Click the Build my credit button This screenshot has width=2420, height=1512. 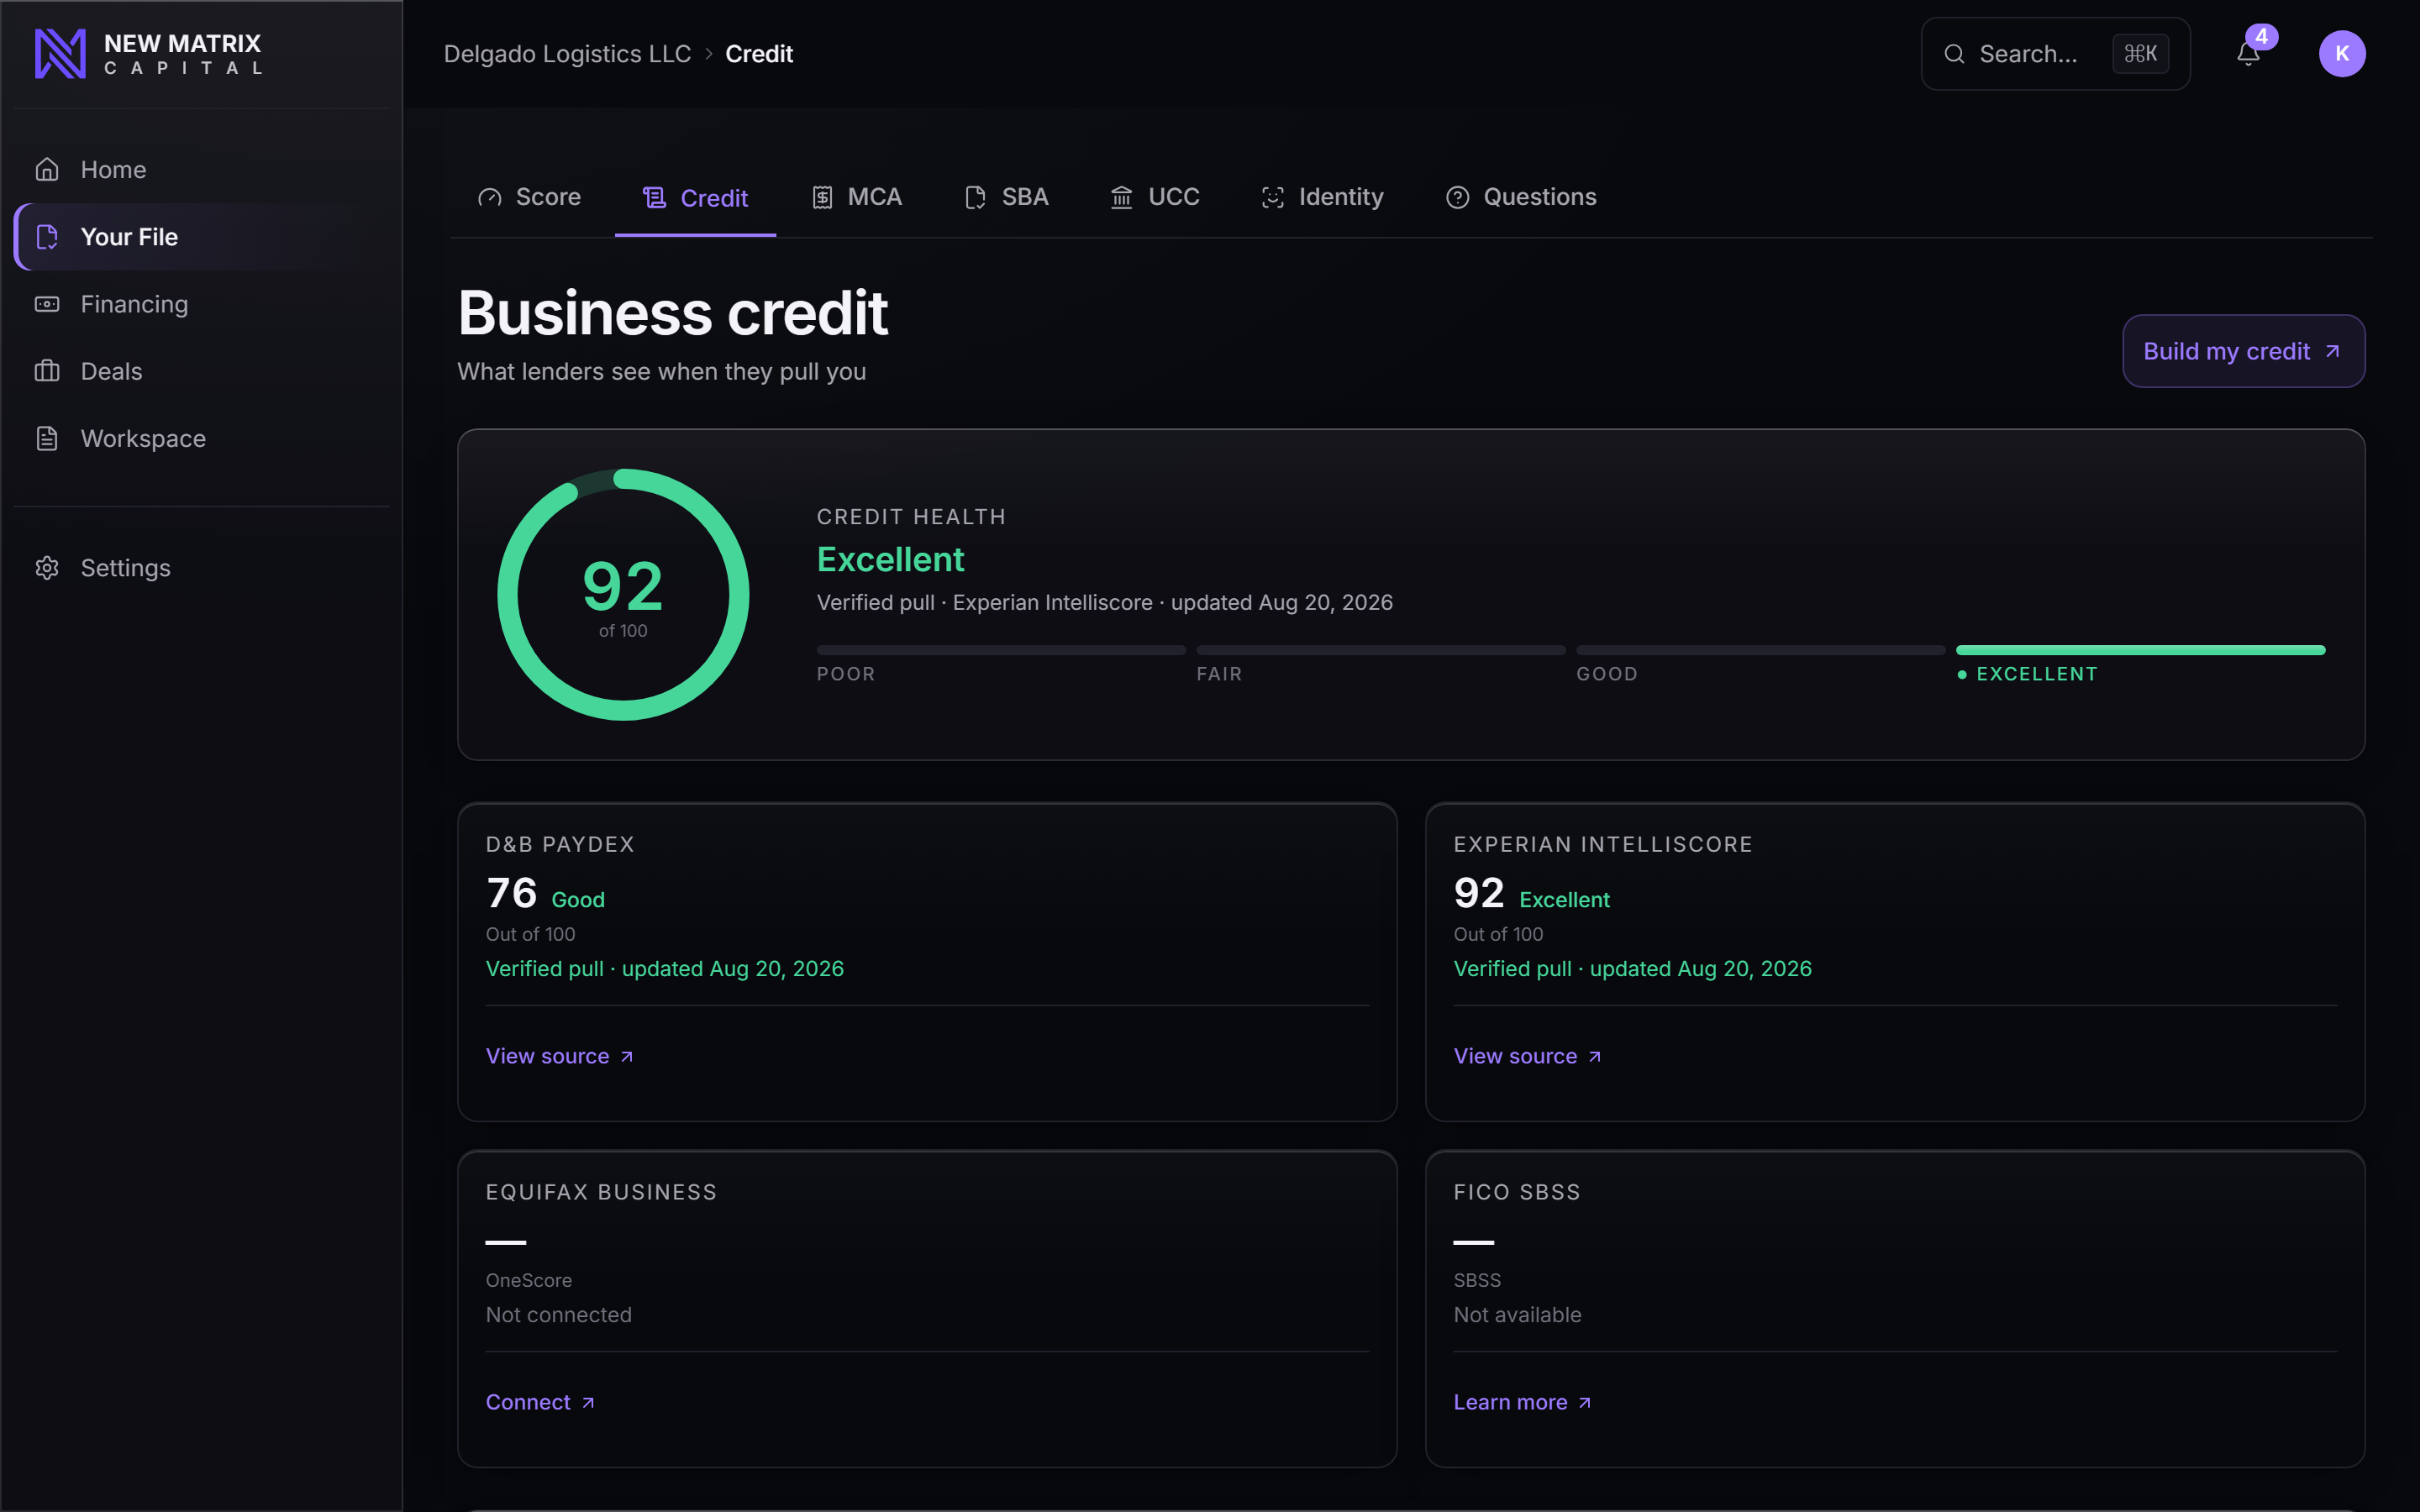coord(2243,351)
